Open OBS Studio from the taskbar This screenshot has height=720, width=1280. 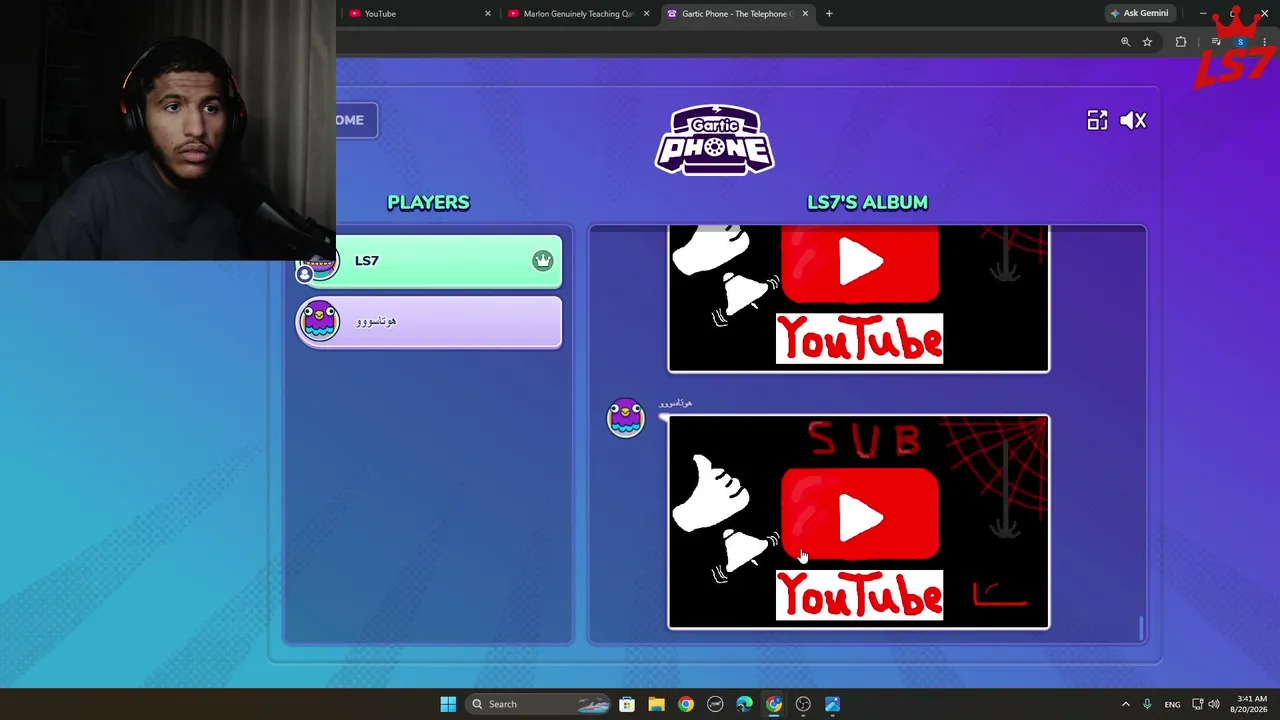(x=803, y=704)
